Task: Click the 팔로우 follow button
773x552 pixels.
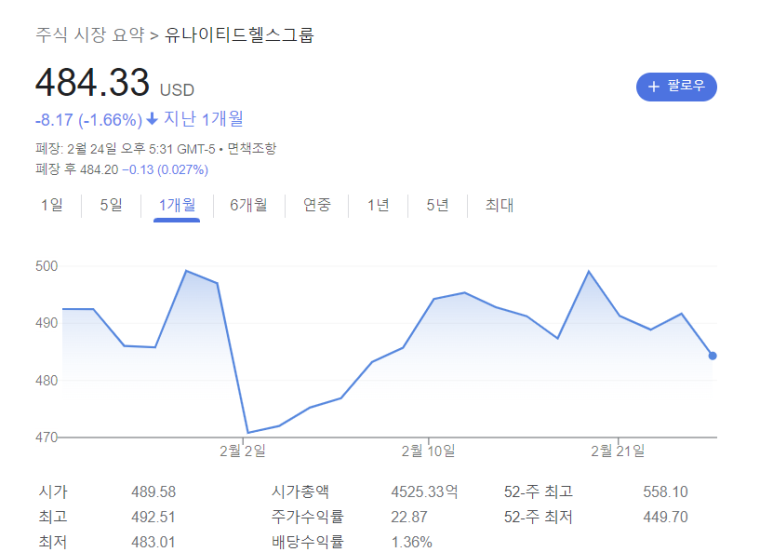Action: pos(676,87)
